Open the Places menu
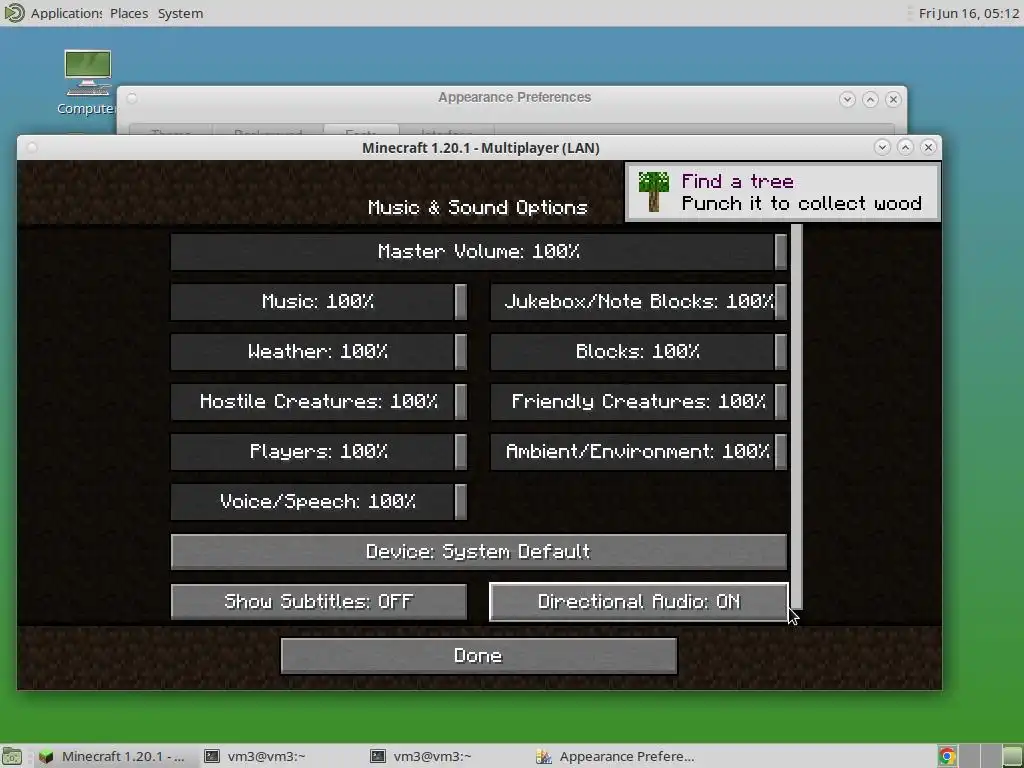The height and width of the screenshot is (768, 1024). (x=129, y=13)
